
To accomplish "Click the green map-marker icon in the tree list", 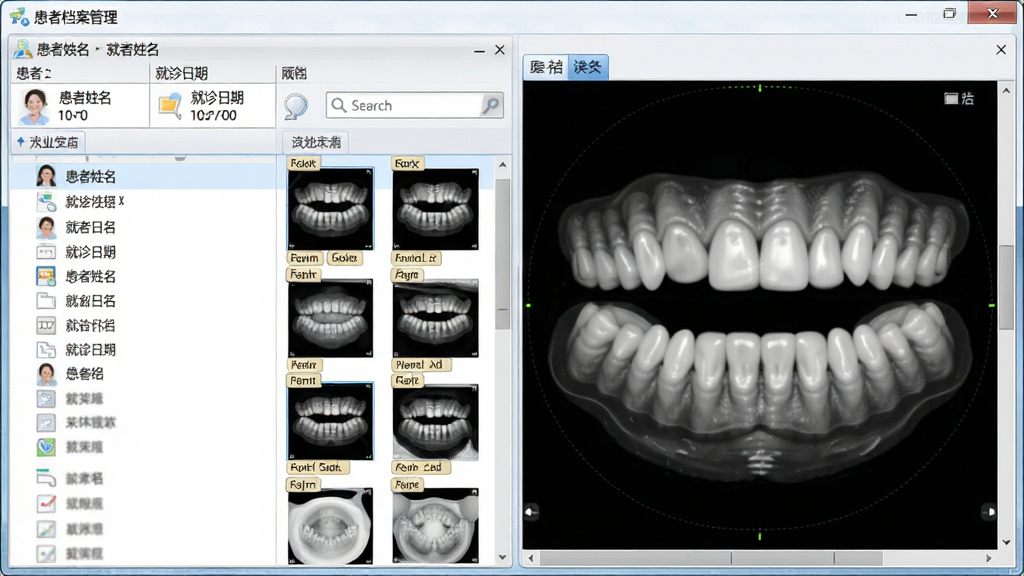I will [x=46, y=447].
